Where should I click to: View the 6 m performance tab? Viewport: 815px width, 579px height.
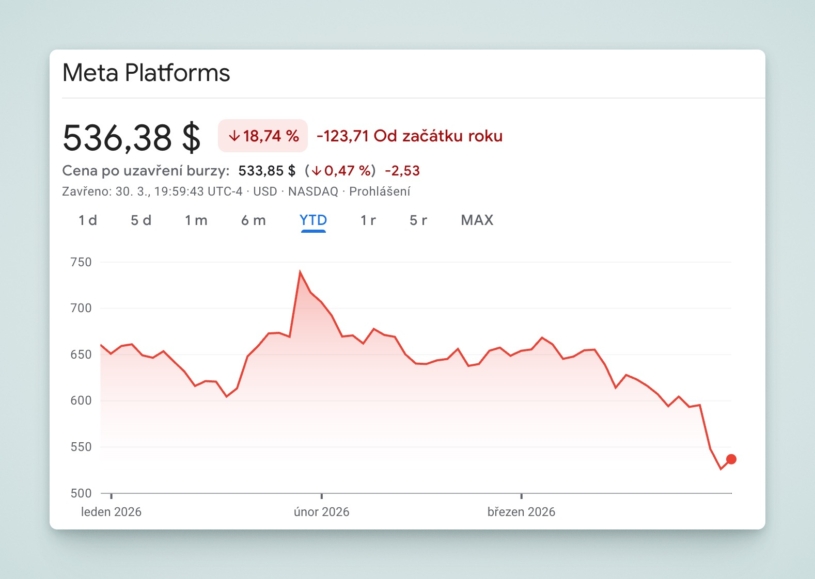253,220
